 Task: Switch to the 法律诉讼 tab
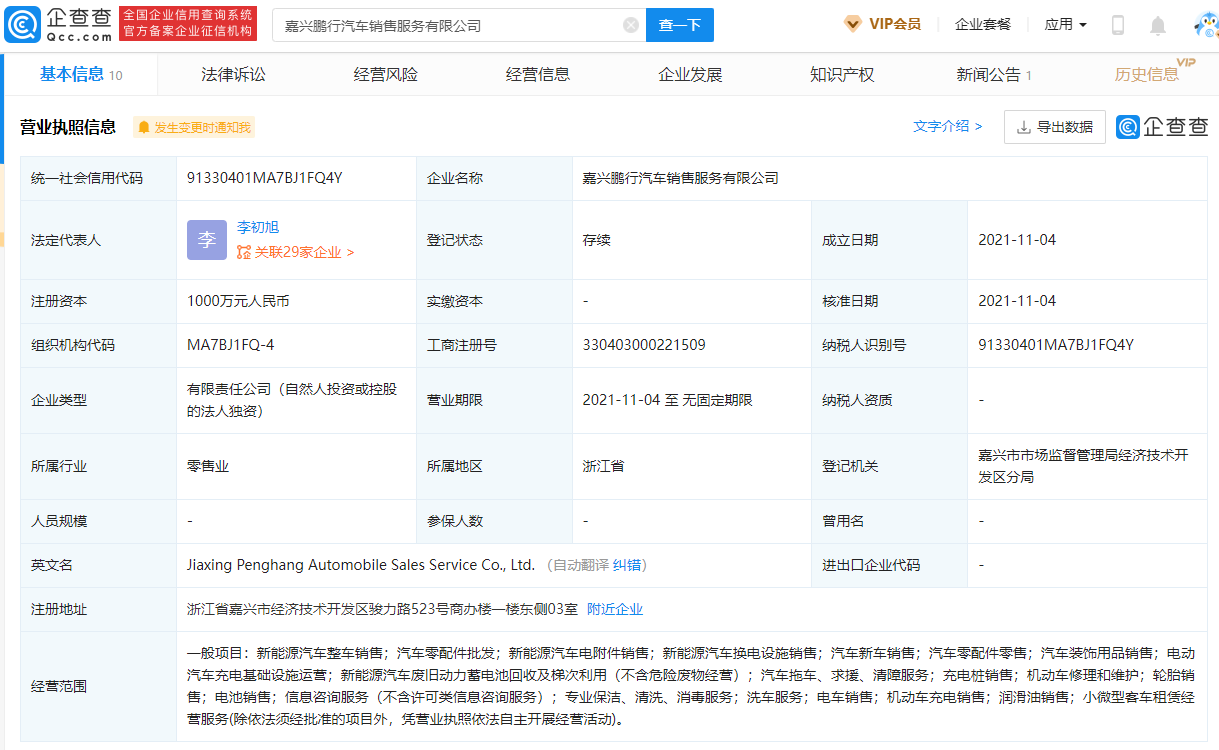pyautogui.click(x=234, y=75)
